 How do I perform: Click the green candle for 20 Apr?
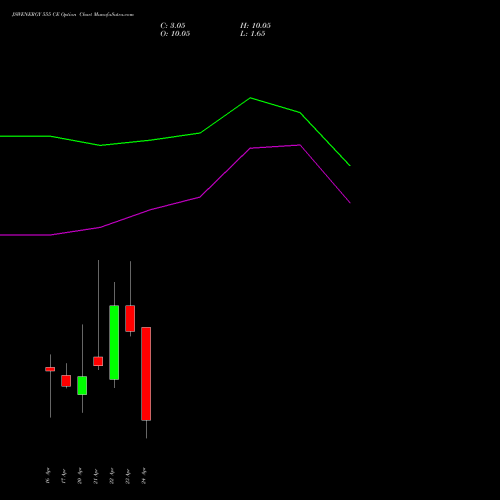click(x=82, y=385)
